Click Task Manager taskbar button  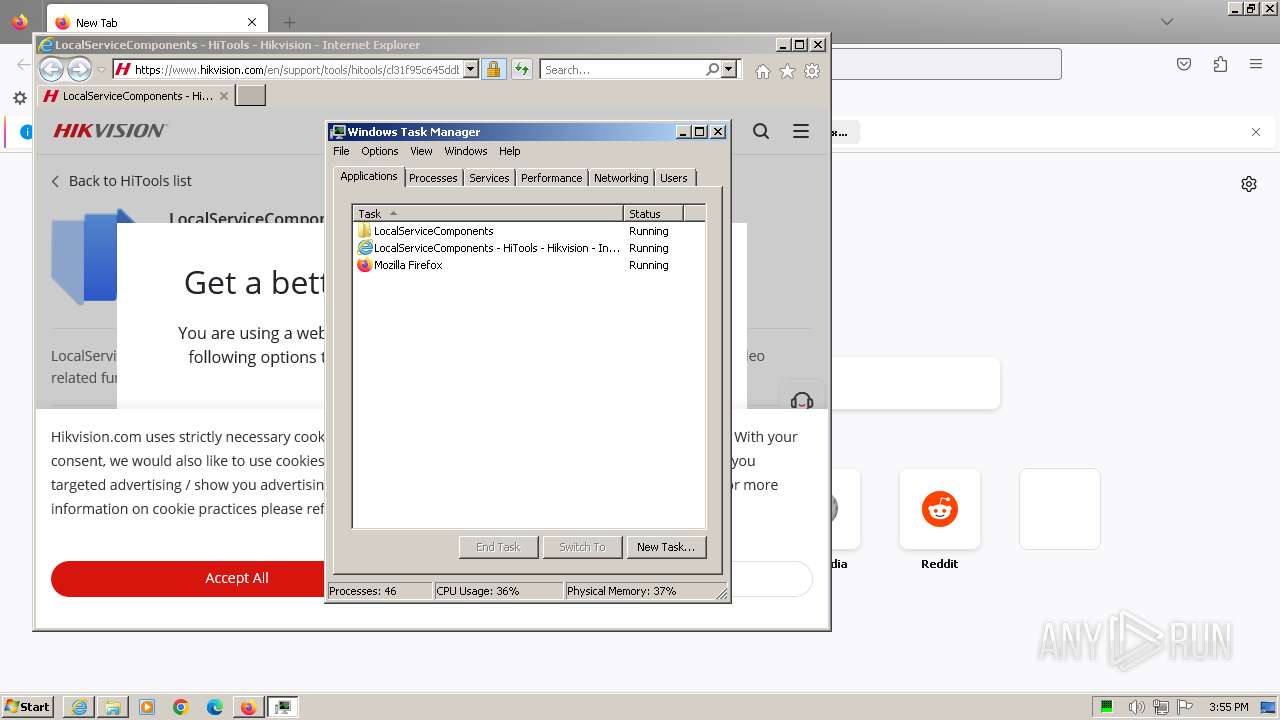pyautogui.click(x=283, y=707)
